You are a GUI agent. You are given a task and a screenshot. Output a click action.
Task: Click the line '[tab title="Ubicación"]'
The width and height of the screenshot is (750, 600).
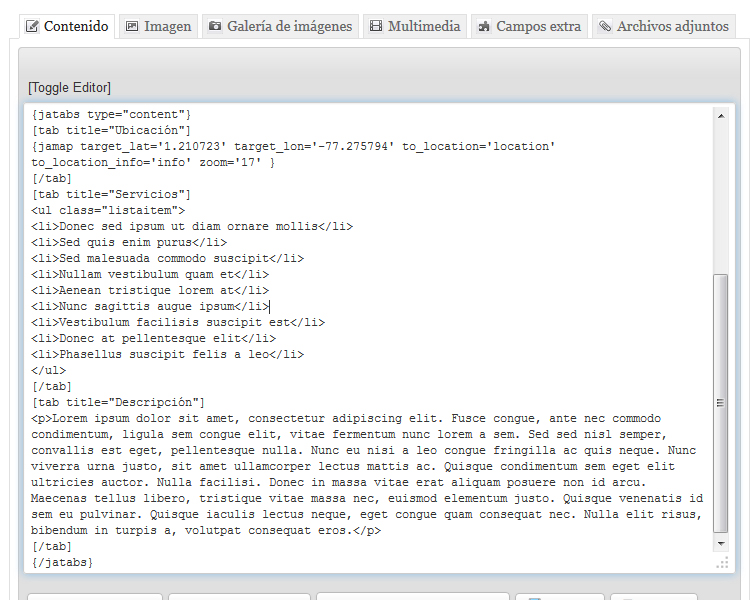click(111, 131)
